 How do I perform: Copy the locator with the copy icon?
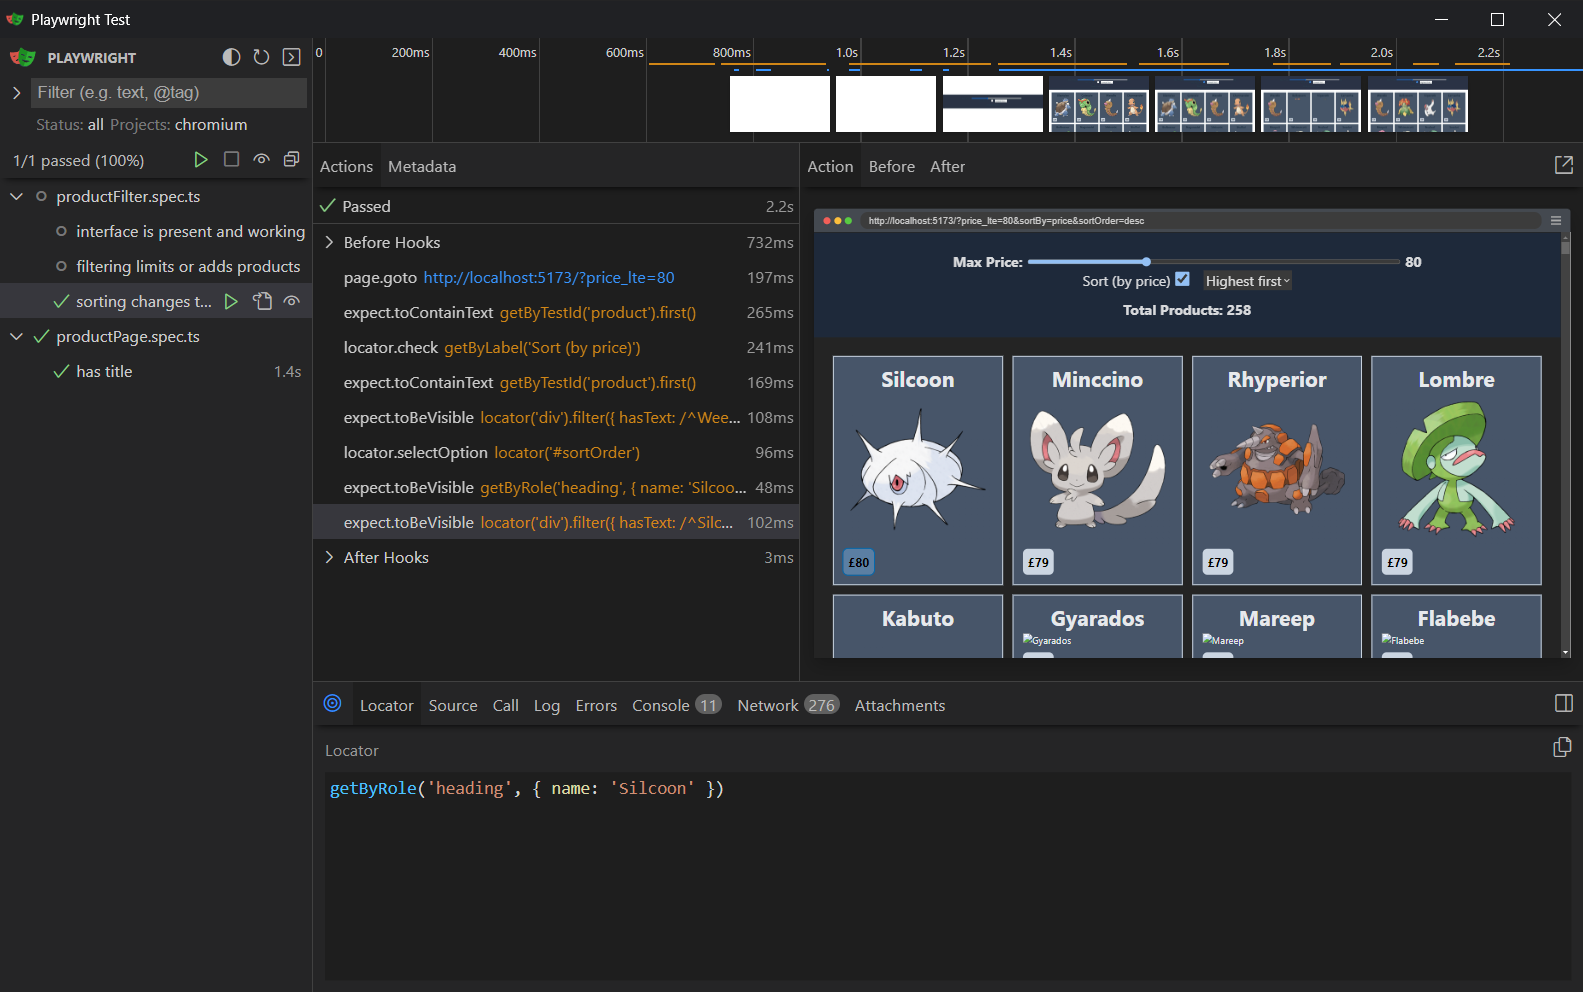[1561, 748]
